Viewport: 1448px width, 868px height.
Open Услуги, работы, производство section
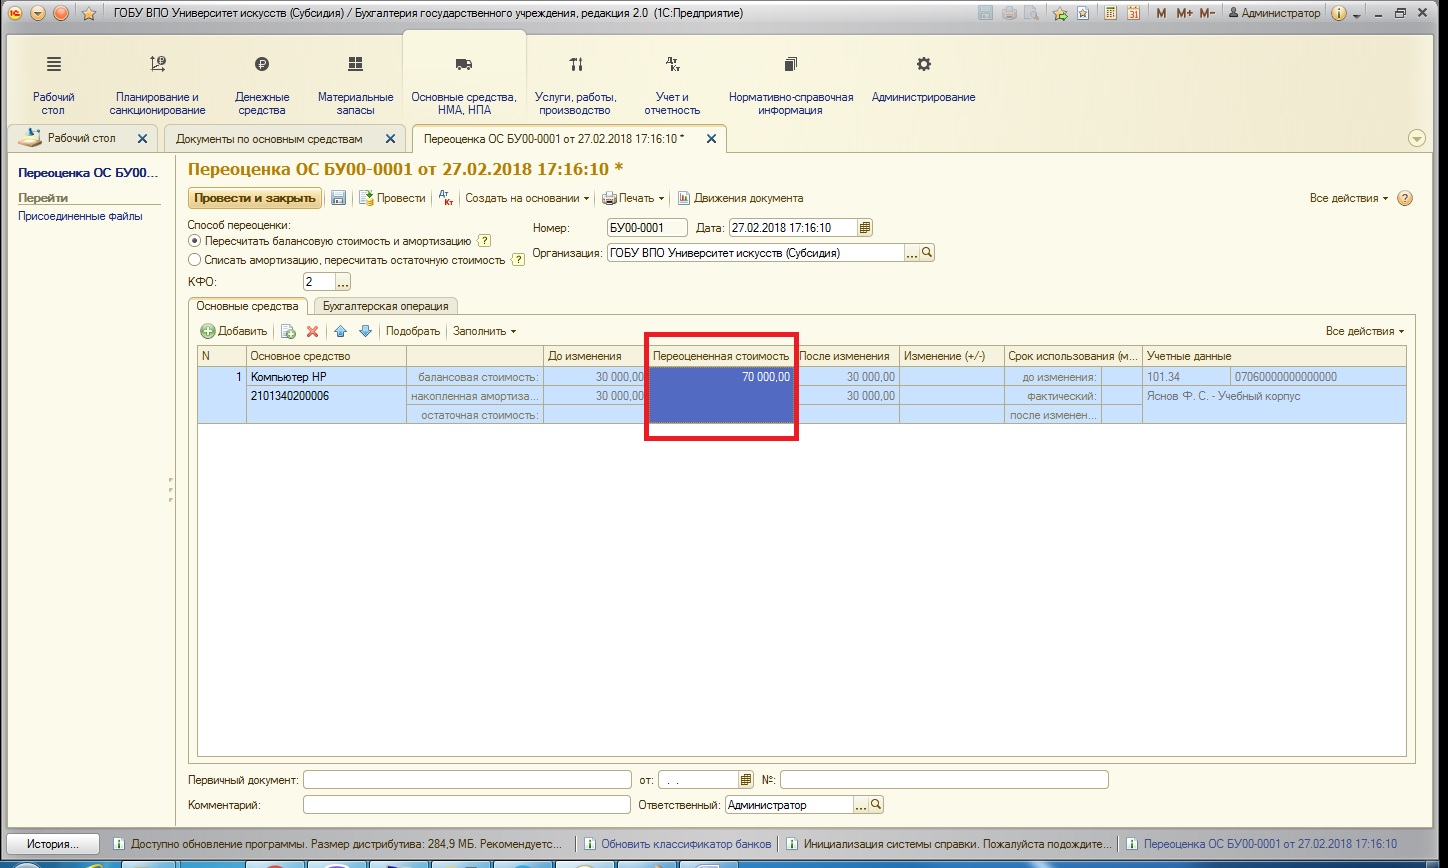point(576,85)
